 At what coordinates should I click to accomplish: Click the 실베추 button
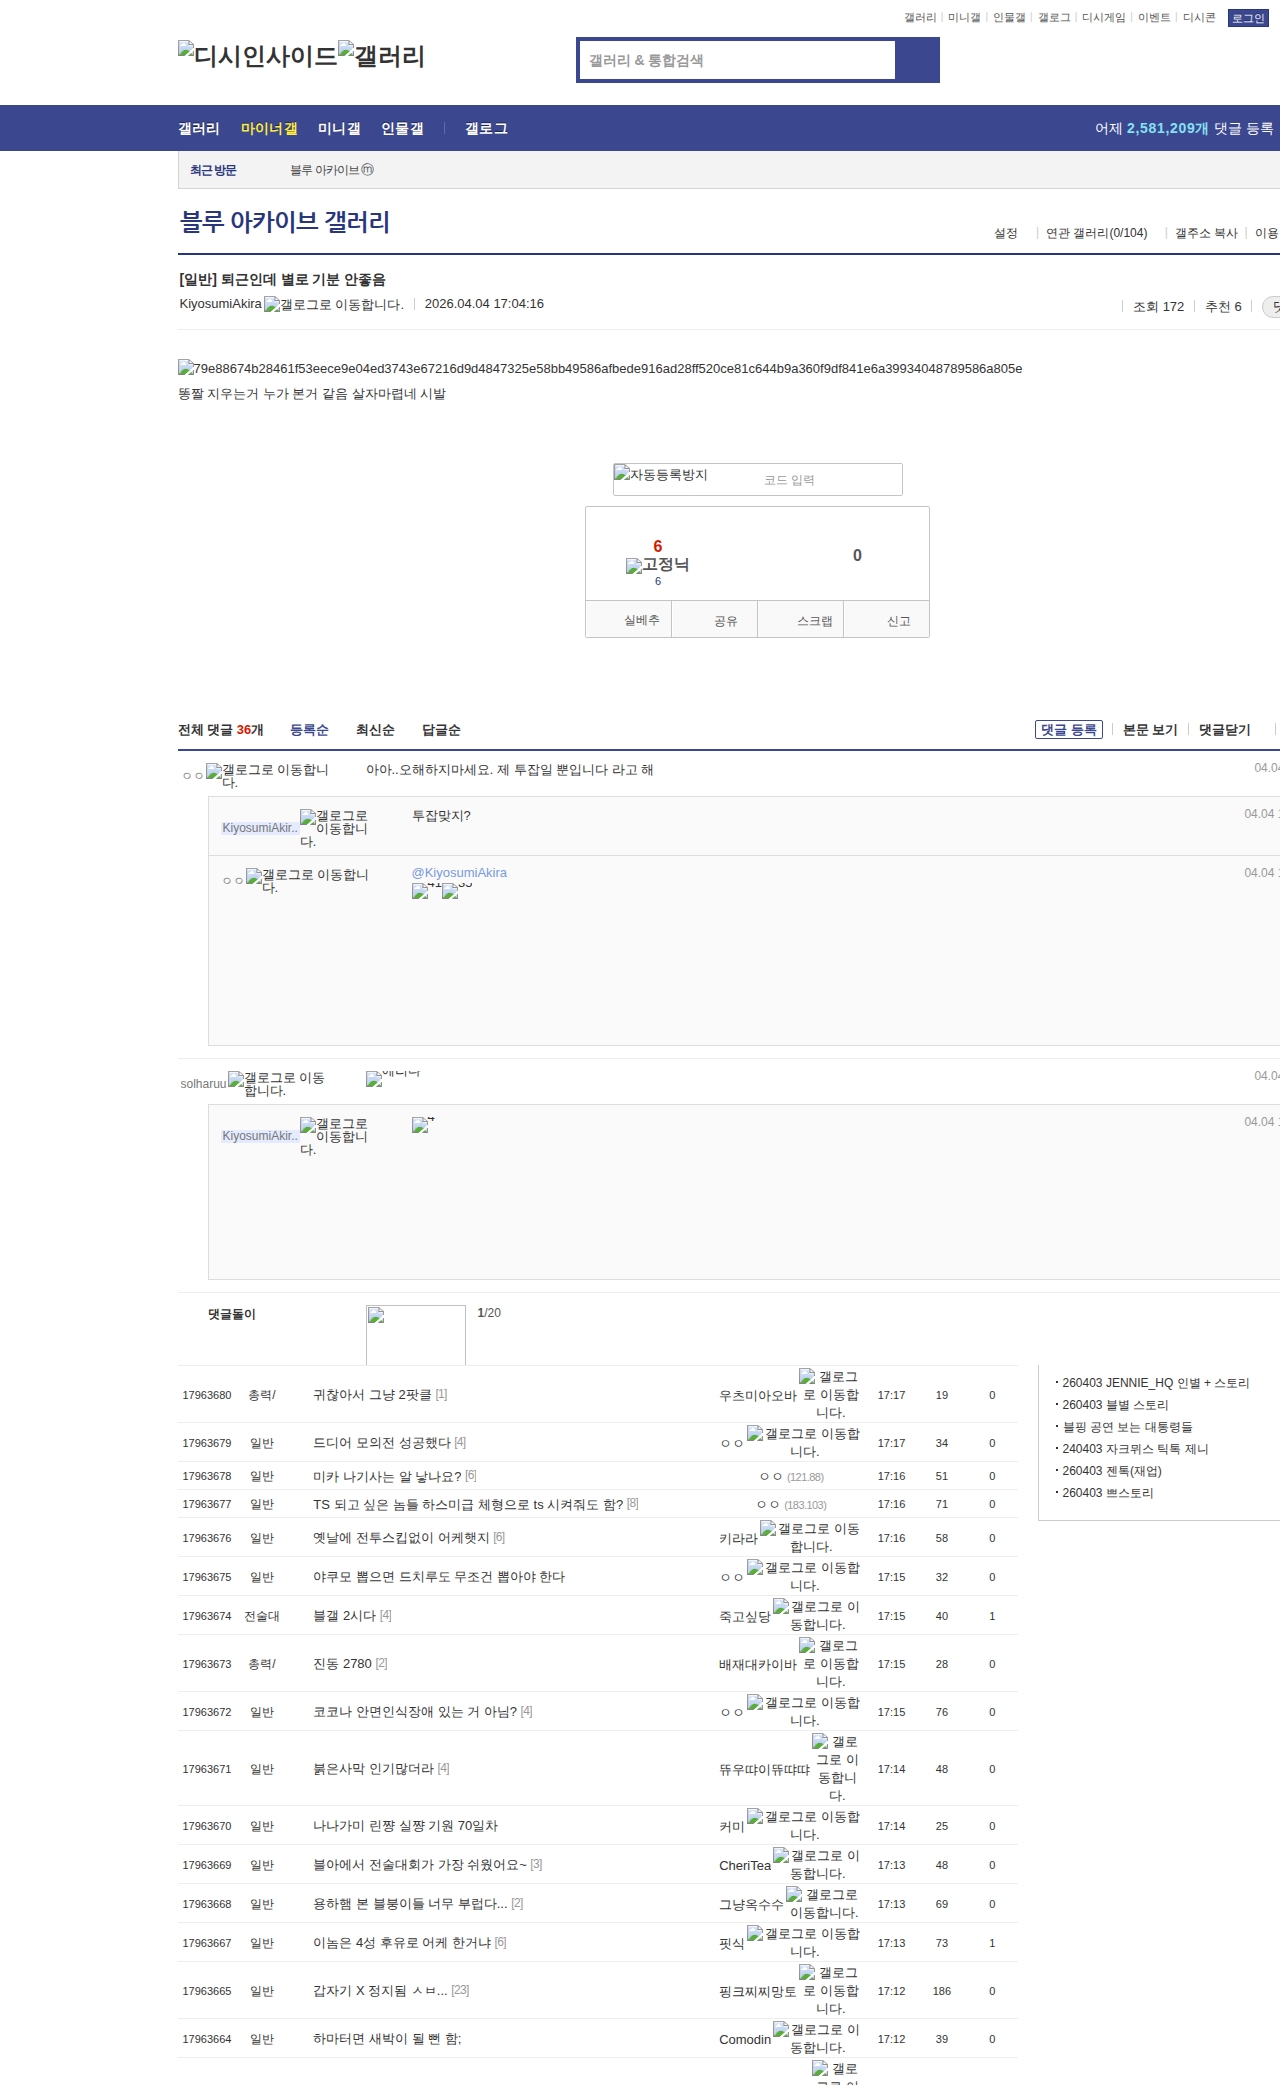click(x=641, y=620)
